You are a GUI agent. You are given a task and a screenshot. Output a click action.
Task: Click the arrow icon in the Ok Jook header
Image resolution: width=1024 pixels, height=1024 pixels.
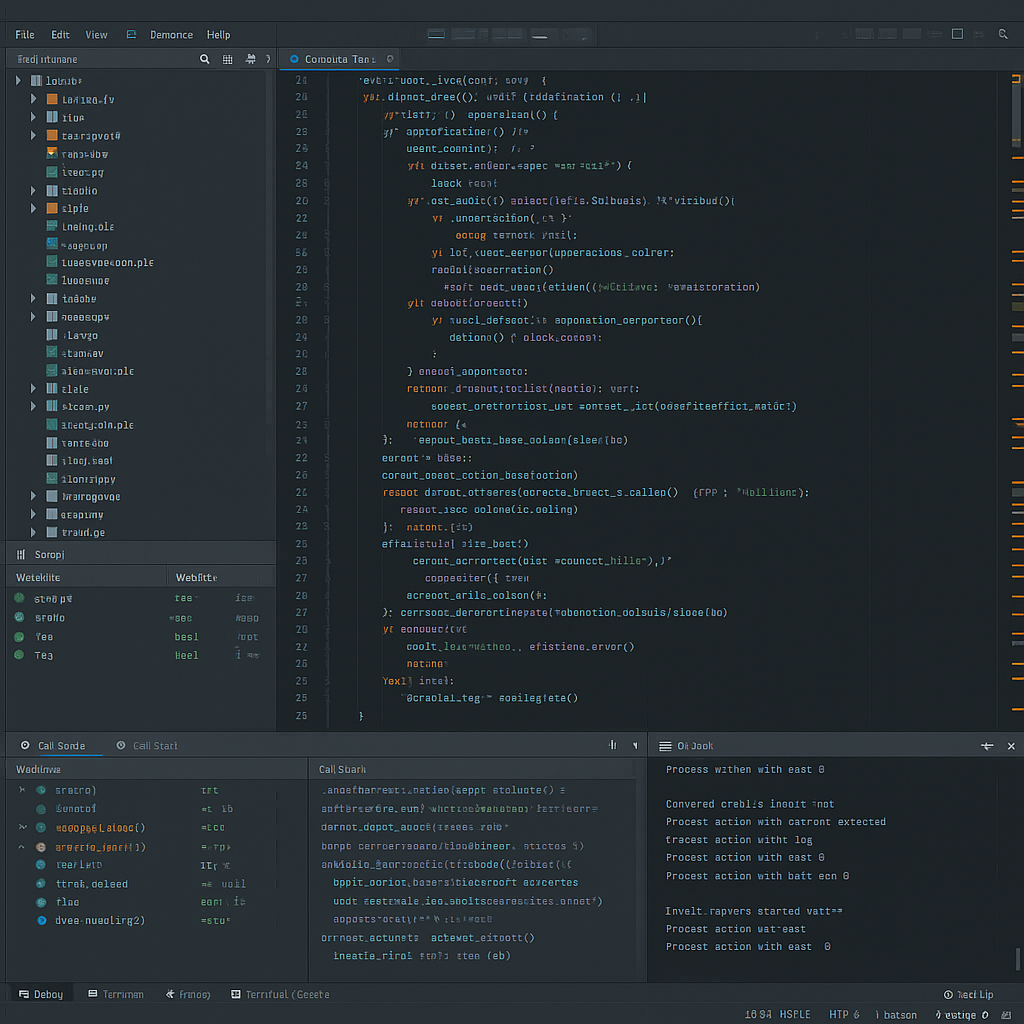(x=987, y=746)
